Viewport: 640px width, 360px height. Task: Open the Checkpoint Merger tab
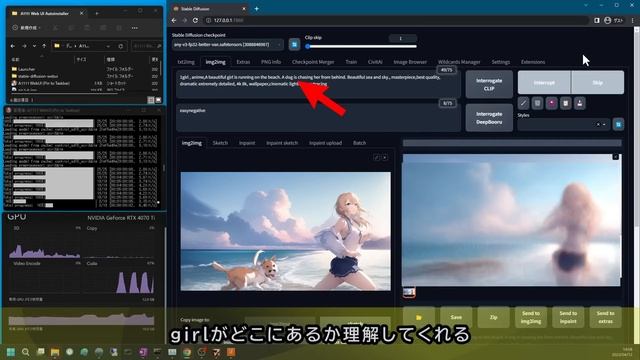click(x=313, y=62)
